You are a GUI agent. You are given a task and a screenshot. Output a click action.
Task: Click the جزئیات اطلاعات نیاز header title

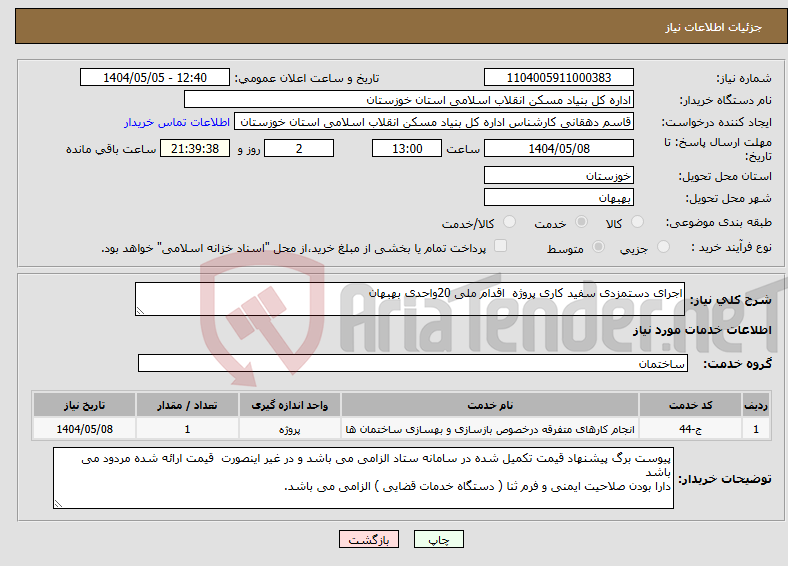point(714,27)
